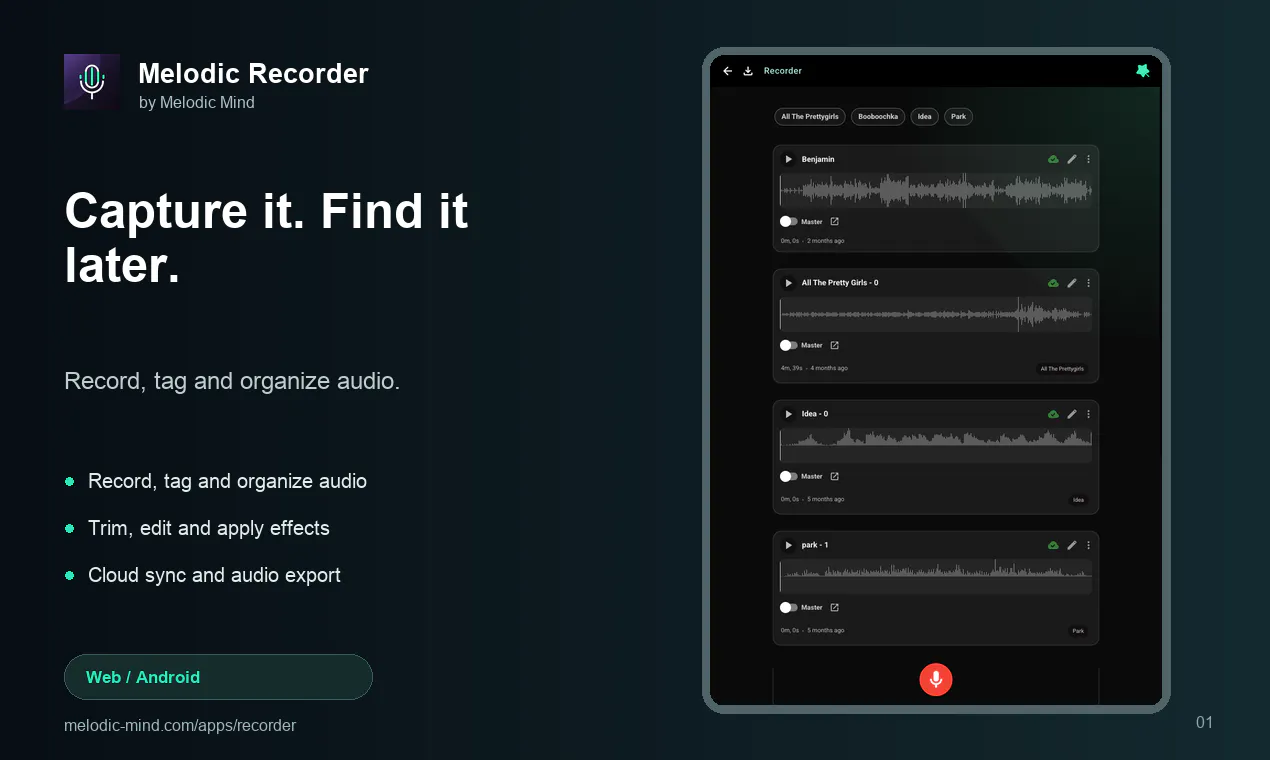
Task: Edit the Benjamin recording with the pencil icon
Action: coord(1072,159)
